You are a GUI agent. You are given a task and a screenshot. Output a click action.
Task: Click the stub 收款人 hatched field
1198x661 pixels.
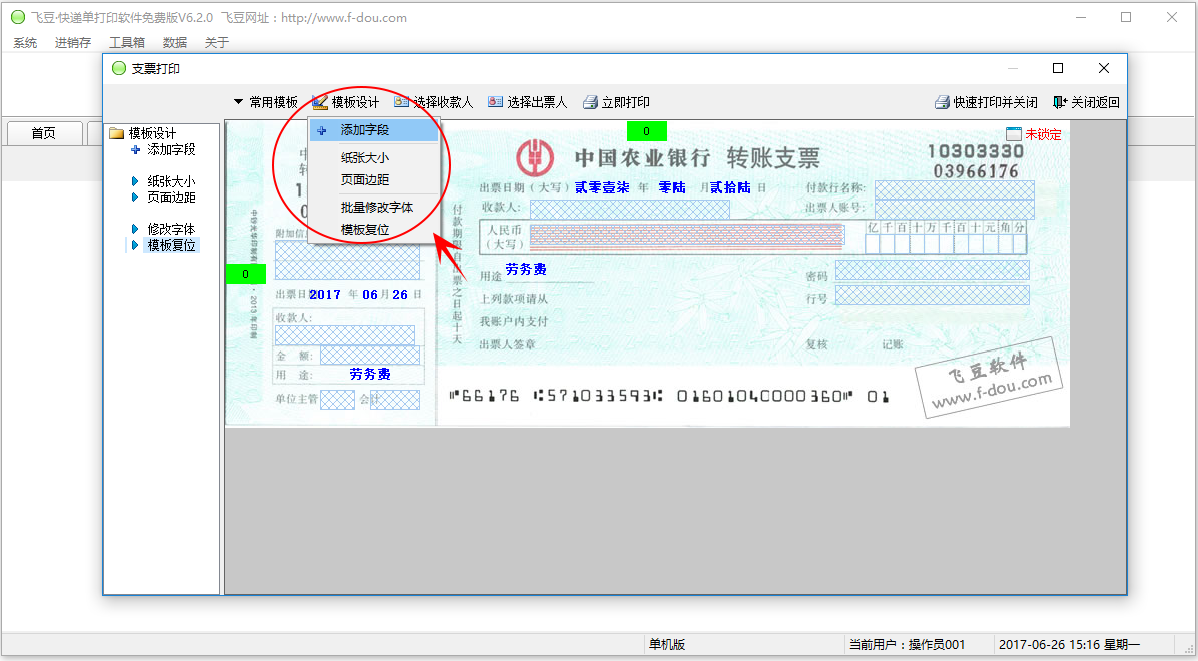point(345,335)
